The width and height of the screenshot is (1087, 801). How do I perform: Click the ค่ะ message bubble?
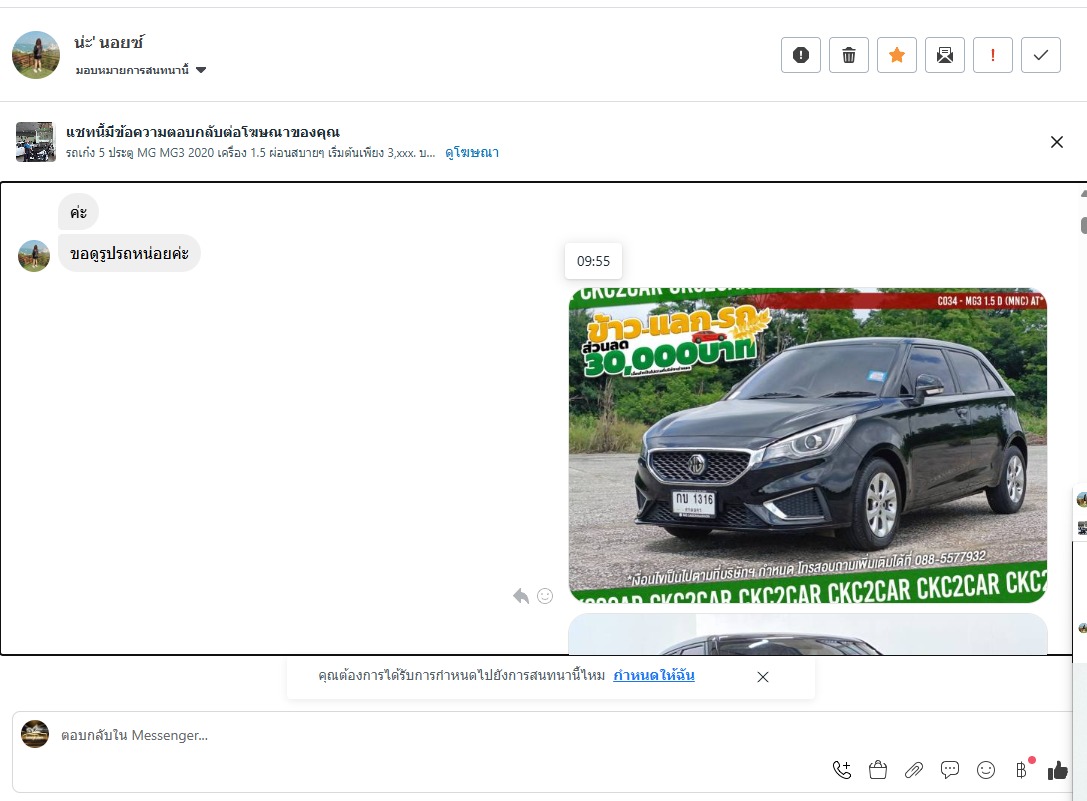[78, 212]
